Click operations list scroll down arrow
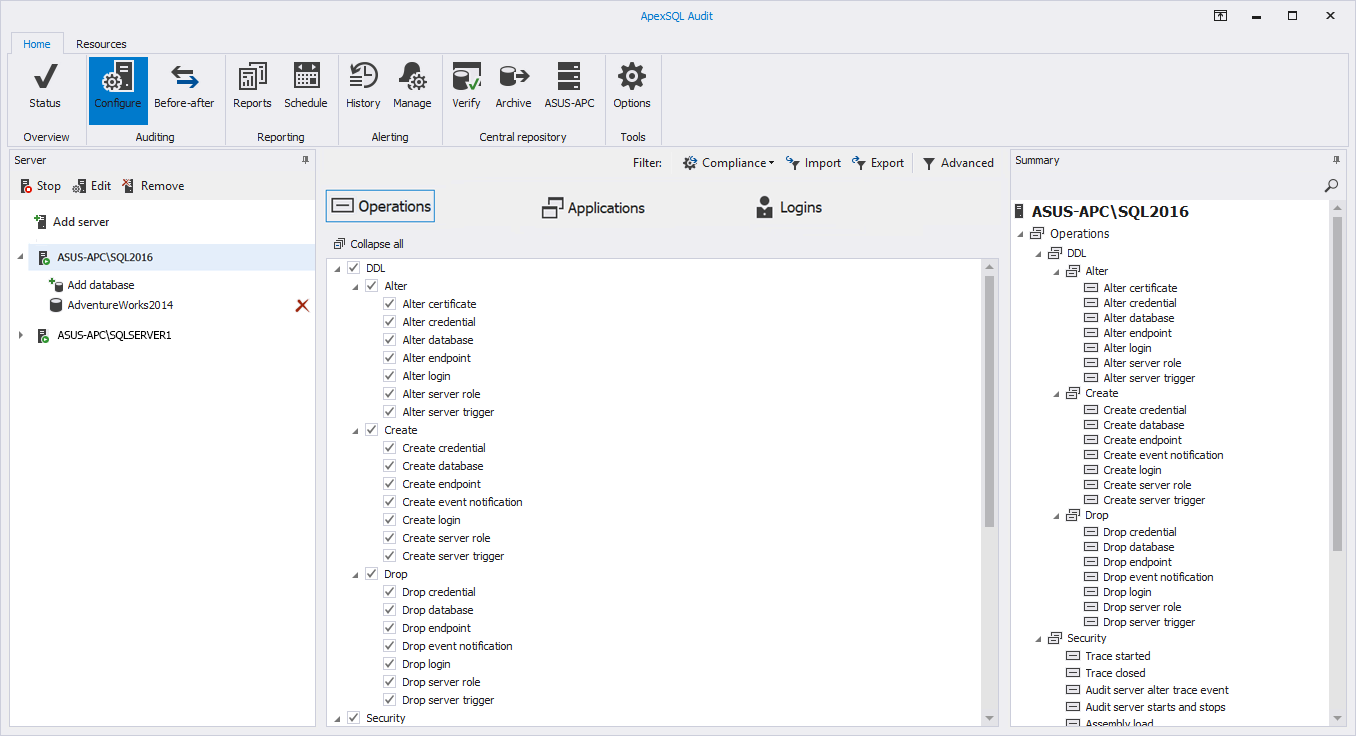Image resolution: width=1358 pixels, height=736 pixels. point(990,718)
